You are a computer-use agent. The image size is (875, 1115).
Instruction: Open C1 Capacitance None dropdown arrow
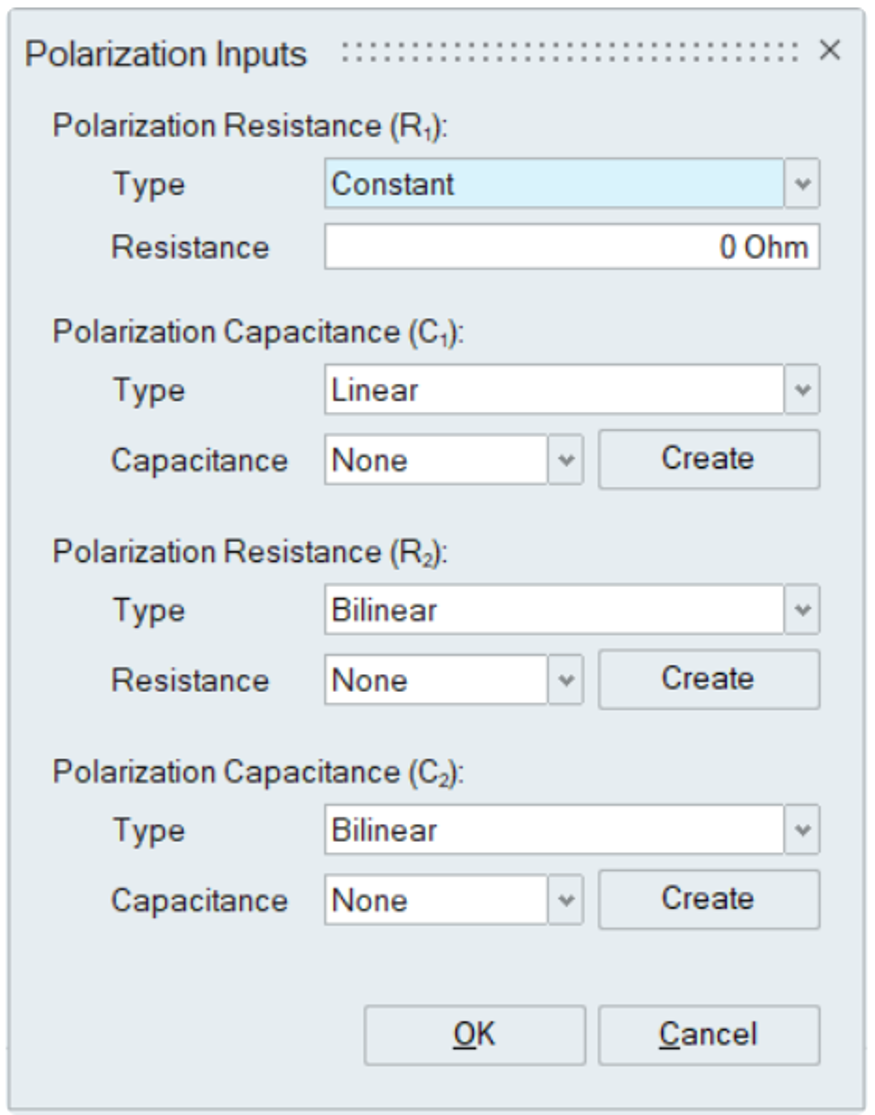tap(566, 460)
